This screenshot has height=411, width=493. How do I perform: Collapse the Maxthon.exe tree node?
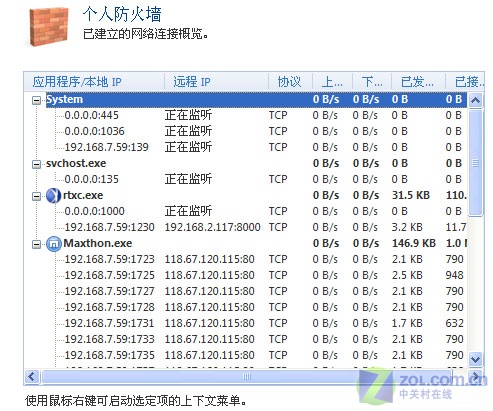coord(36,244)
